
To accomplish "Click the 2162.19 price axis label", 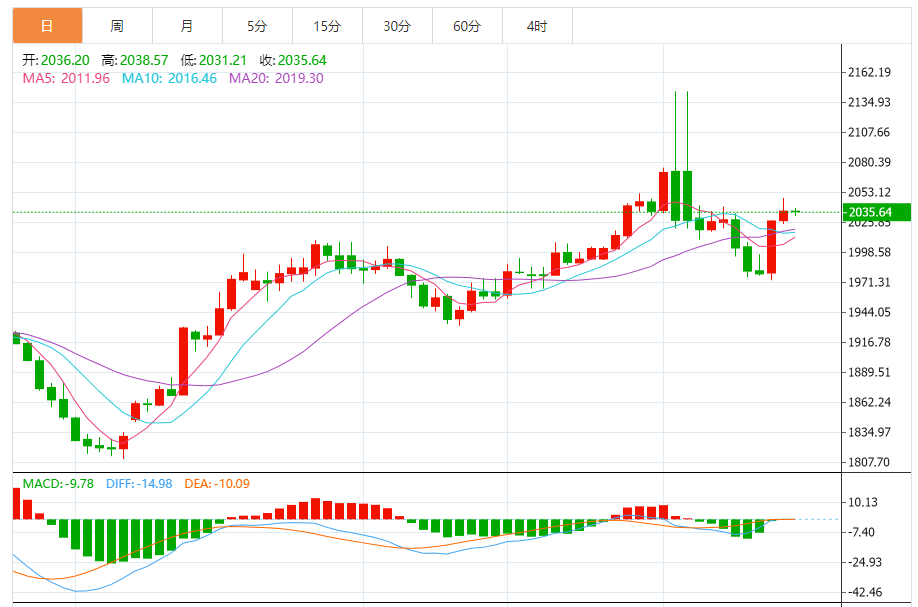I will pos(869,72).
